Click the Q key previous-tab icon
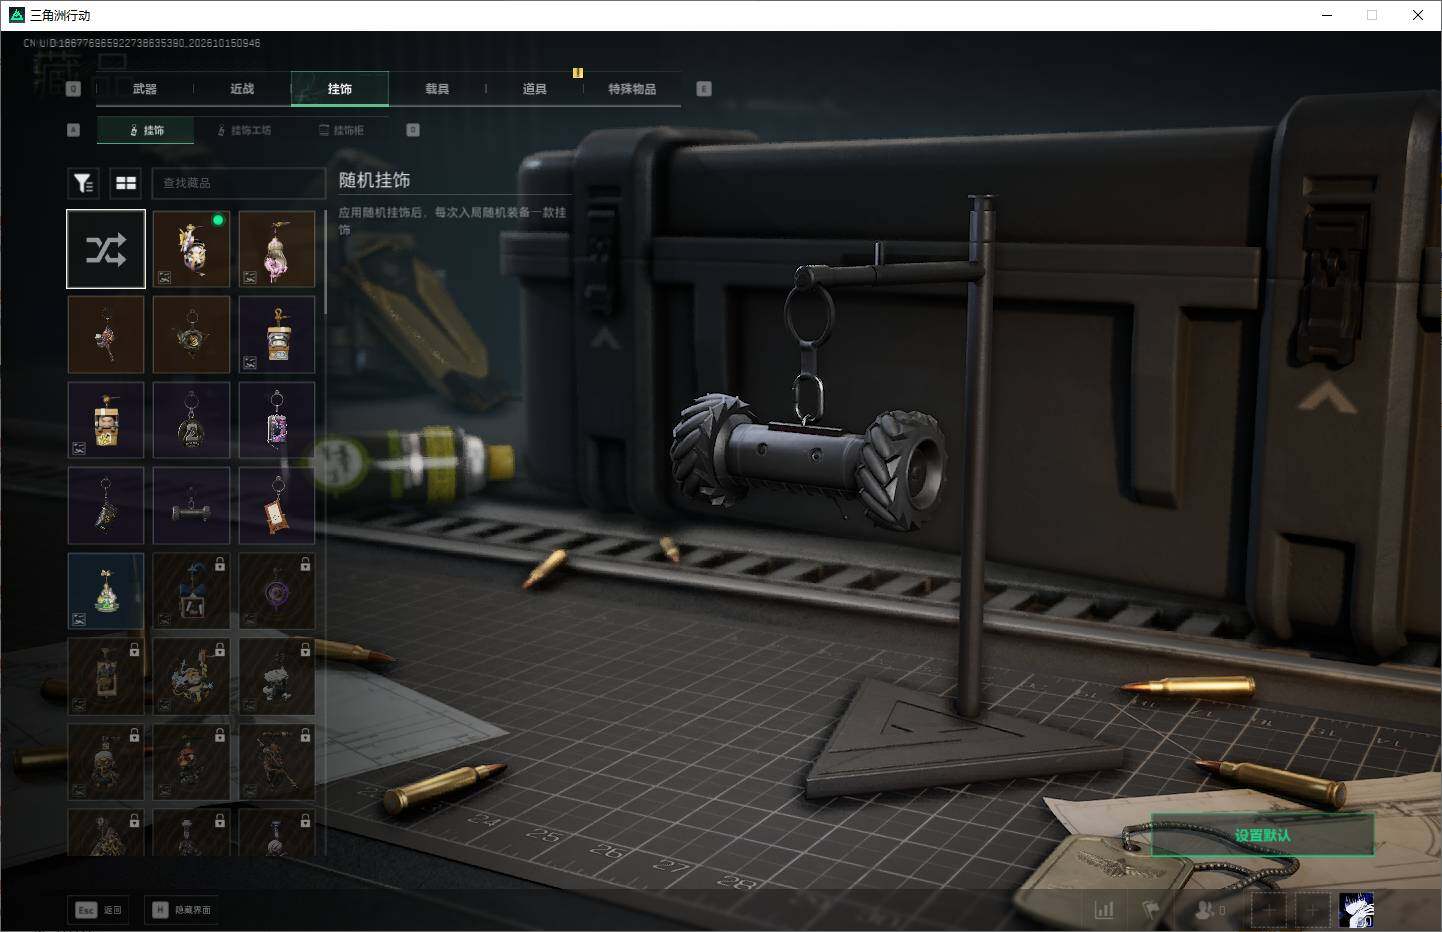 tap(73, 89)
